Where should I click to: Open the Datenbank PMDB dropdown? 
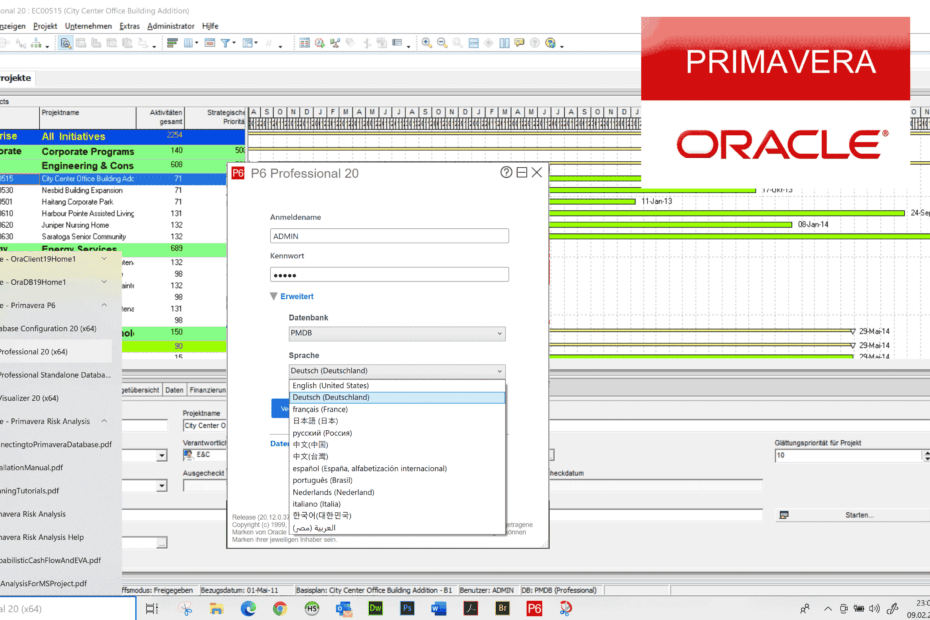[397, 333]
